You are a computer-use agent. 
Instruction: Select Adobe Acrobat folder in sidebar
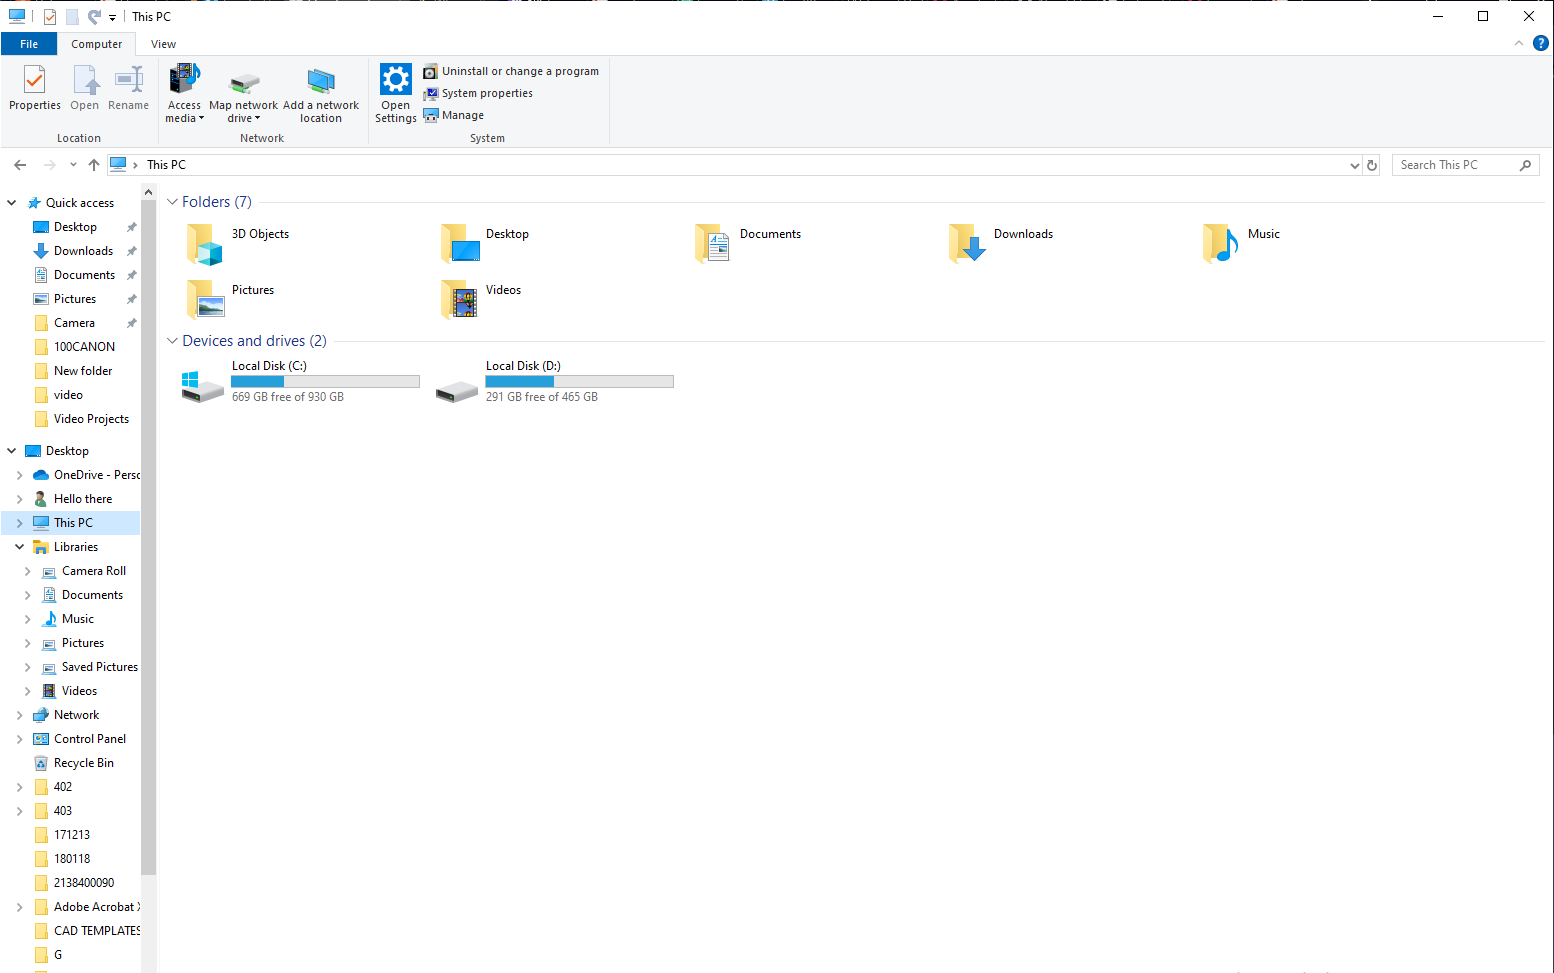tap(96, 907)
